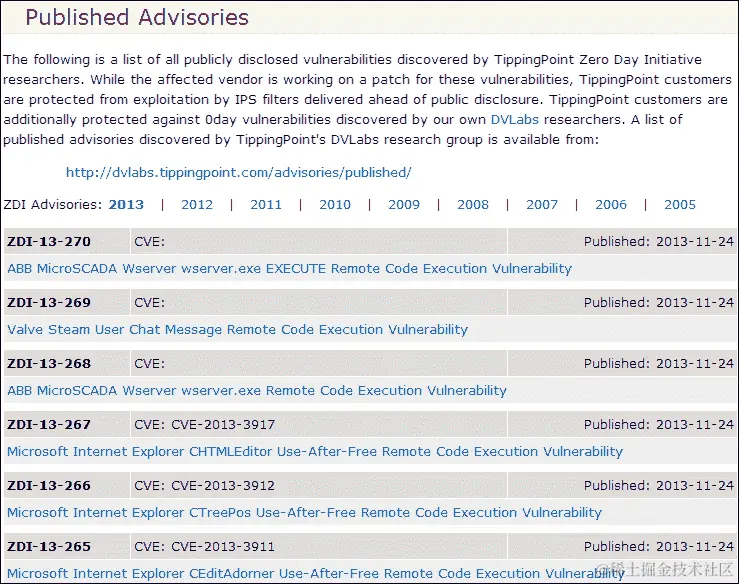Viewport: 739px width, 584px height.
Task: Open Internet Explorer CEditAdorner Use-After-Free advisory
Action: click(316, 574)
